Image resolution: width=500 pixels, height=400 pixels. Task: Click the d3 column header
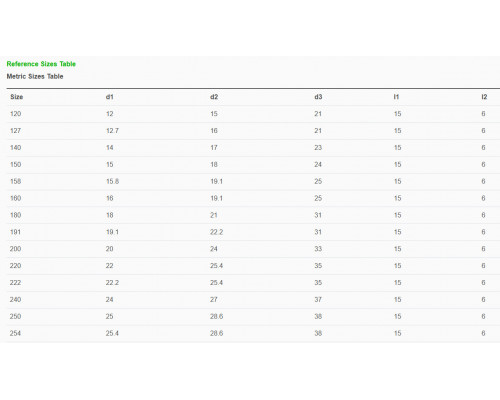coord(318,97)
